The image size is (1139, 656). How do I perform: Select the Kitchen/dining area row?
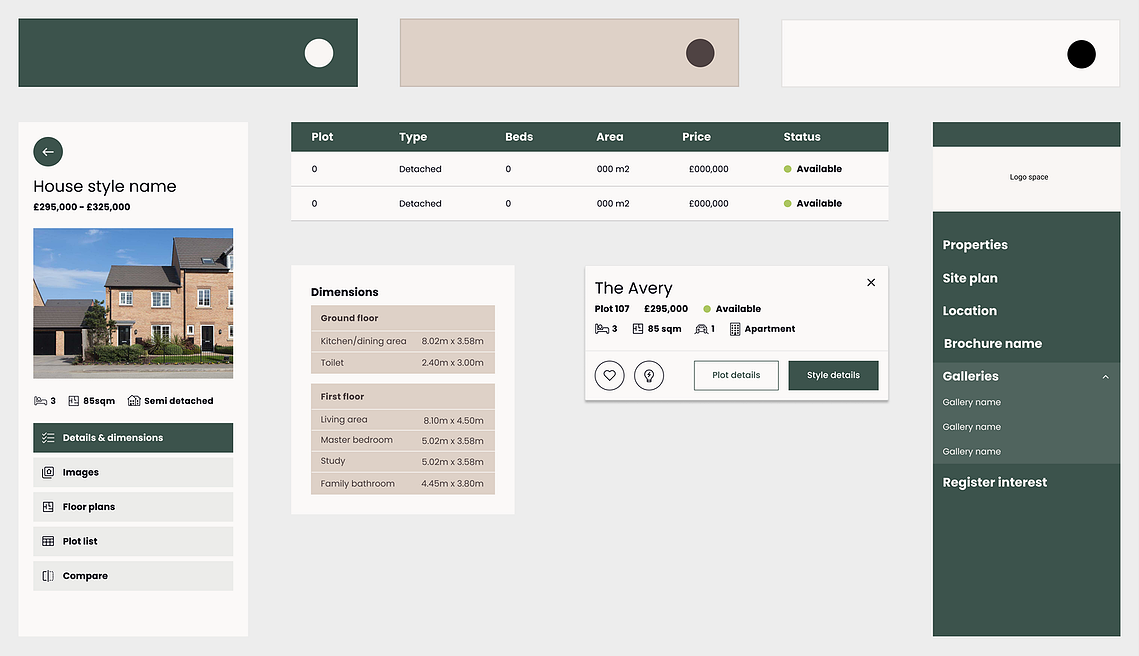402,341
